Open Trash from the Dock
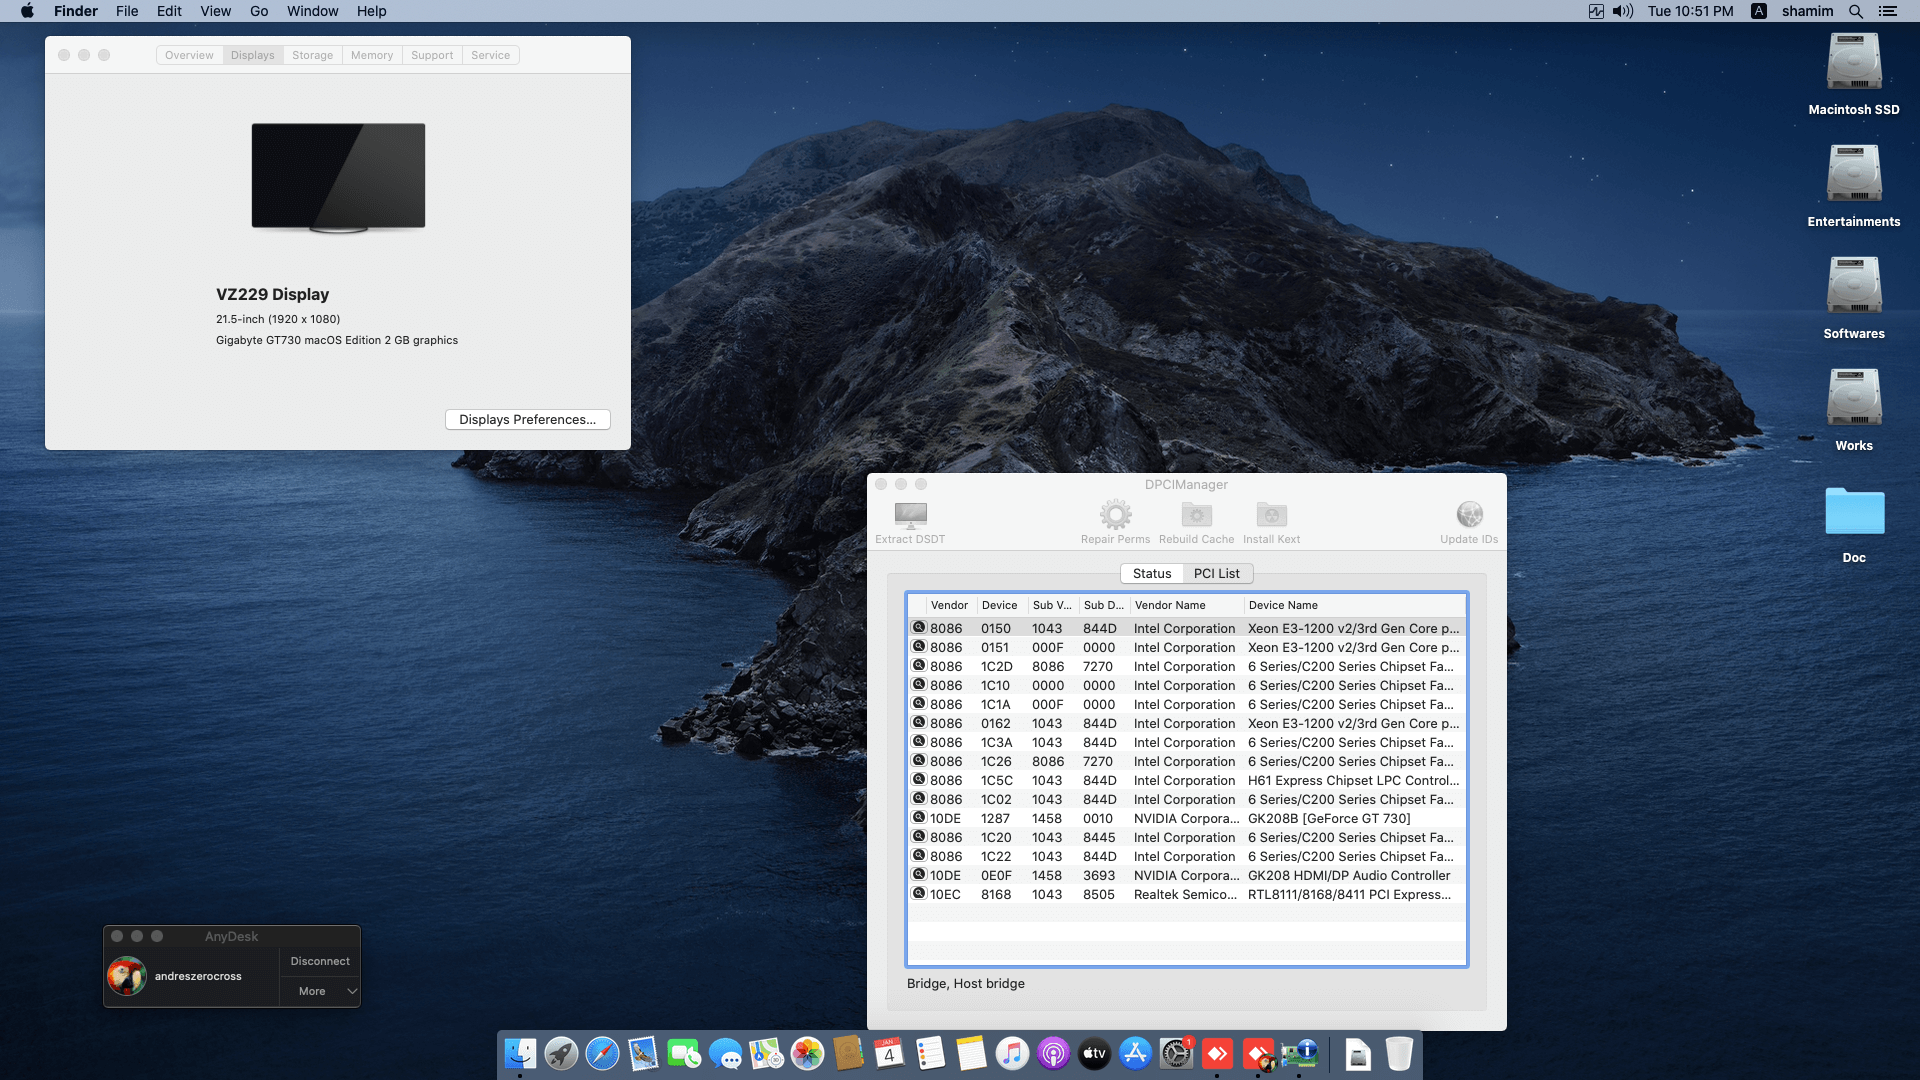 (x=1399, y=1053)
